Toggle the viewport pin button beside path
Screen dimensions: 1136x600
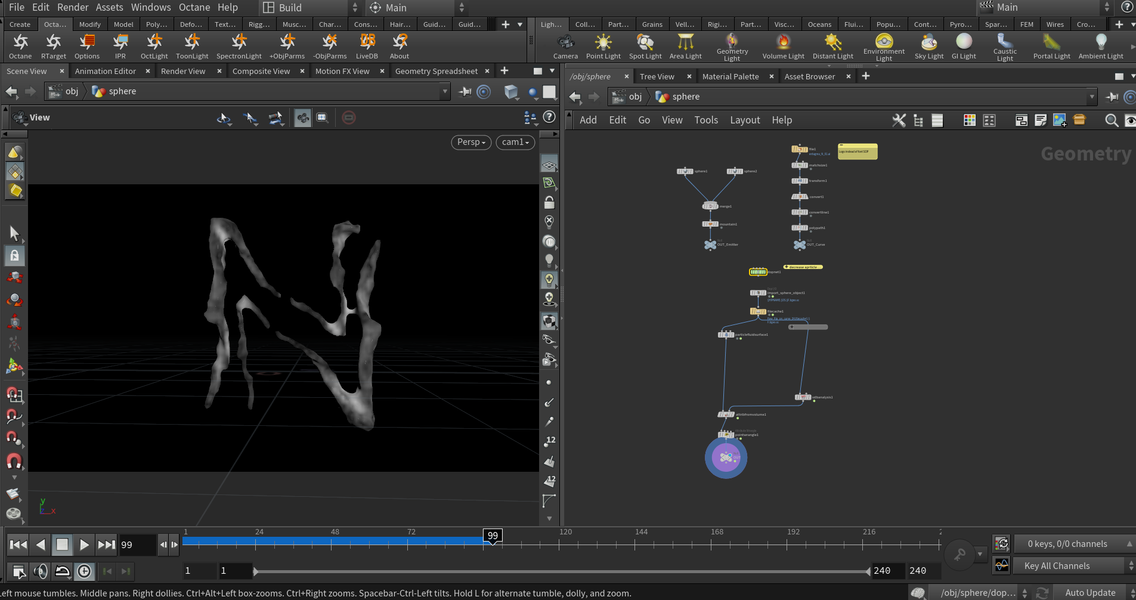pos(465,92)
